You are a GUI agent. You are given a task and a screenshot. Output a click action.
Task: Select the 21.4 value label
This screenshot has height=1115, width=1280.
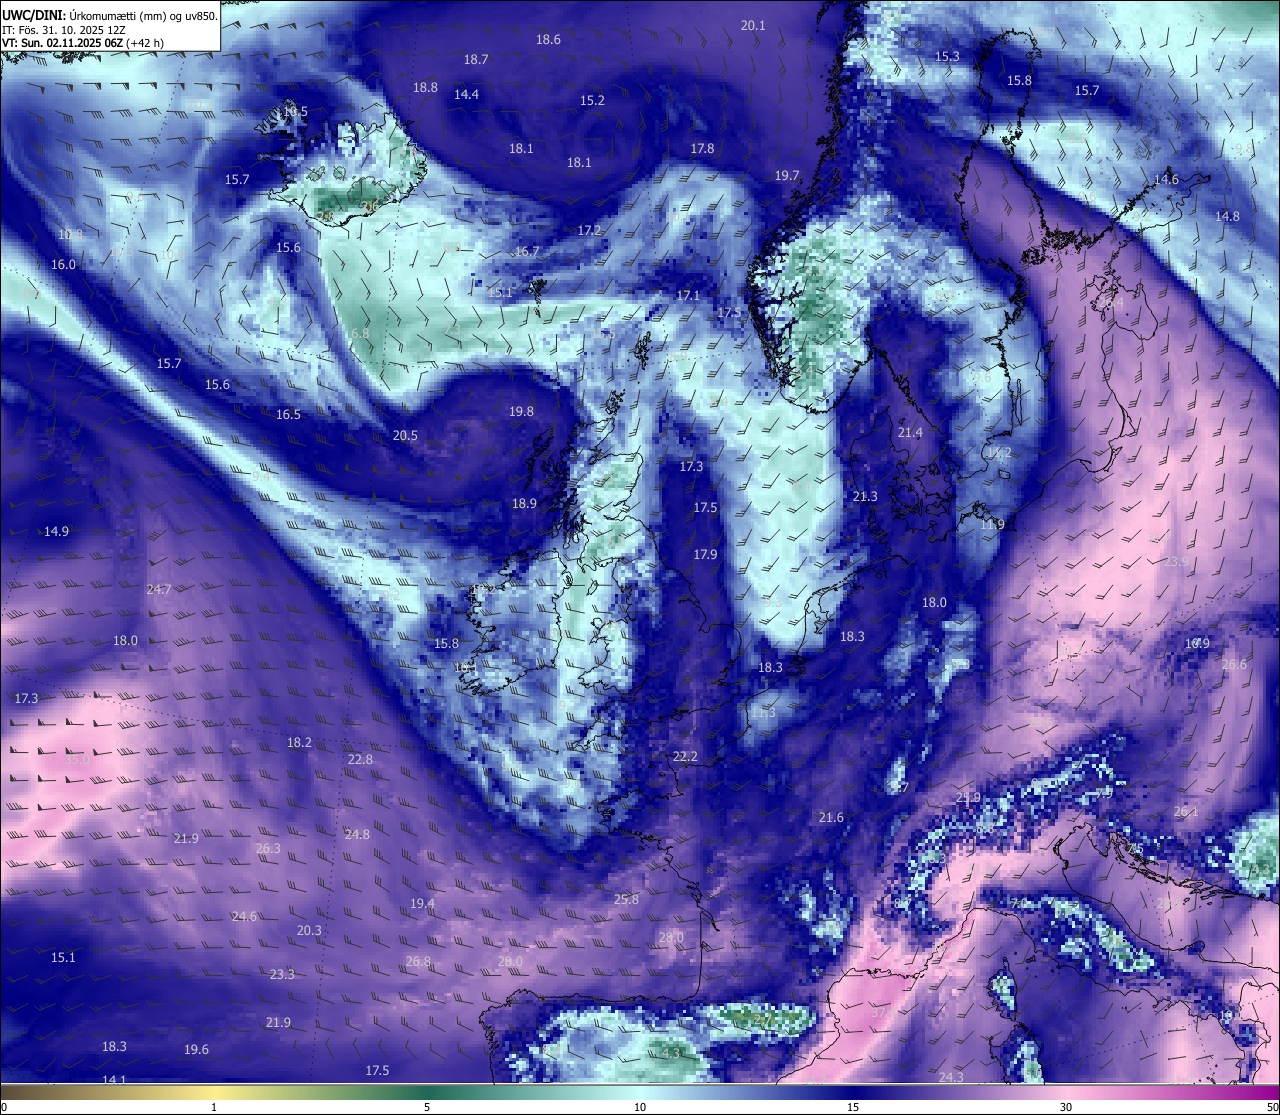pyautogui.click(x=909, y=433)
